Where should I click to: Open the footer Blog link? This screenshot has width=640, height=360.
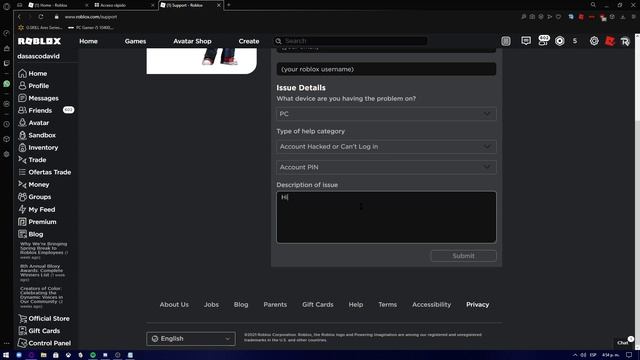click(241, 304)
